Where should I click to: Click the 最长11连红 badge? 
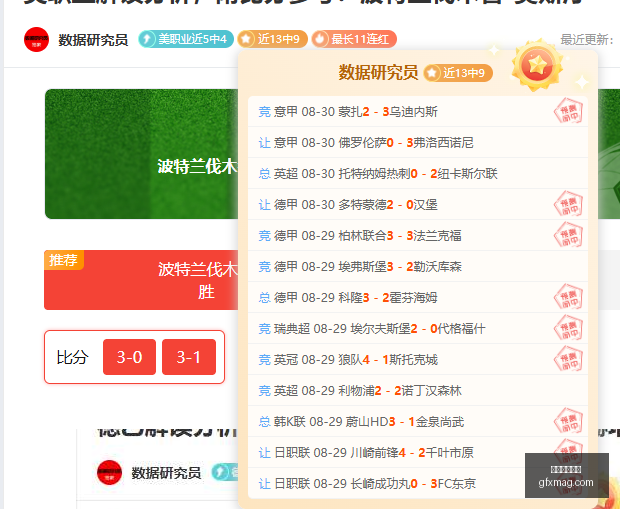pos(354,39)
